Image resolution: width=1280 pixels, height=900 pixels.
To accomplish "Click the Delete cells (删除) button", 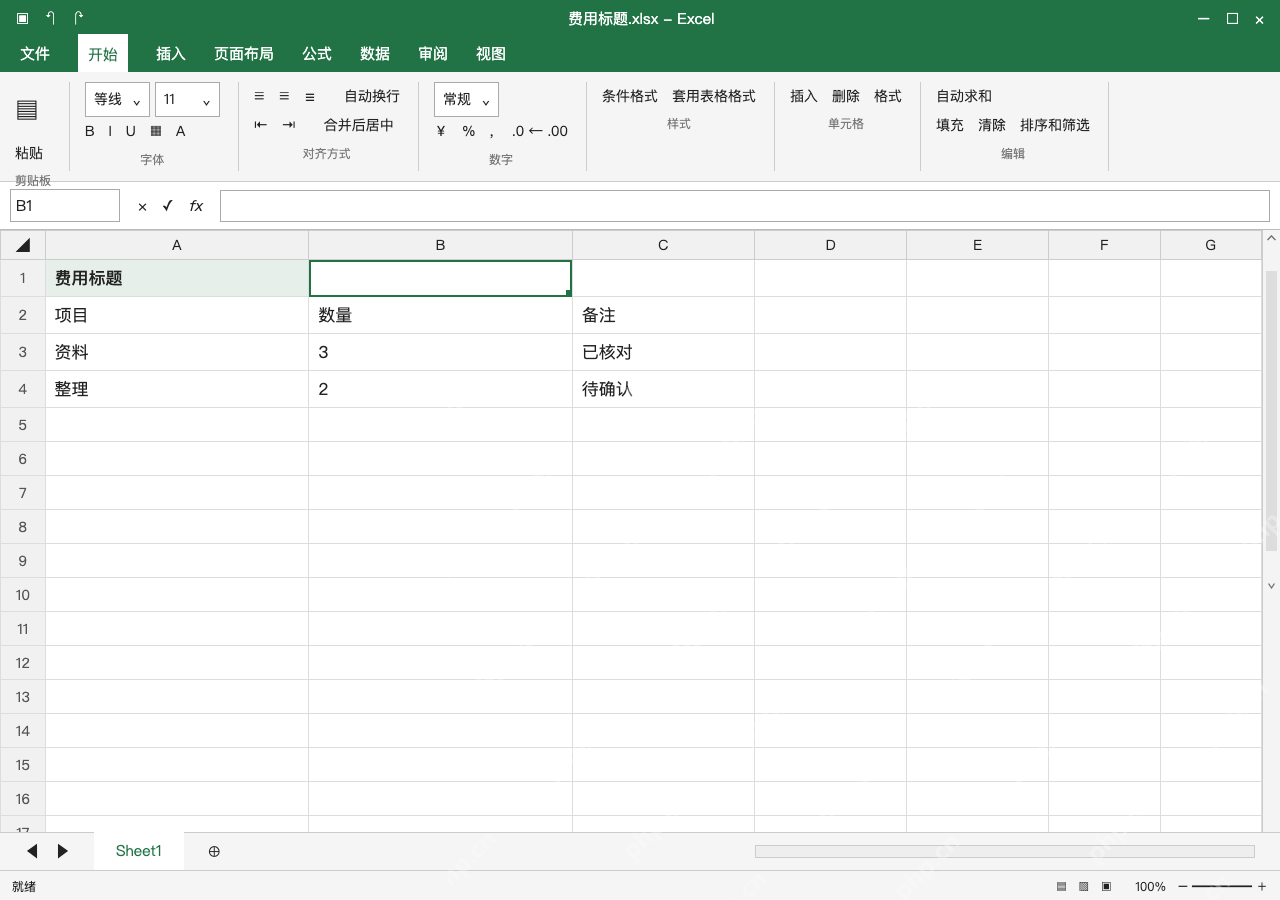I will click(x=846, y=96).
